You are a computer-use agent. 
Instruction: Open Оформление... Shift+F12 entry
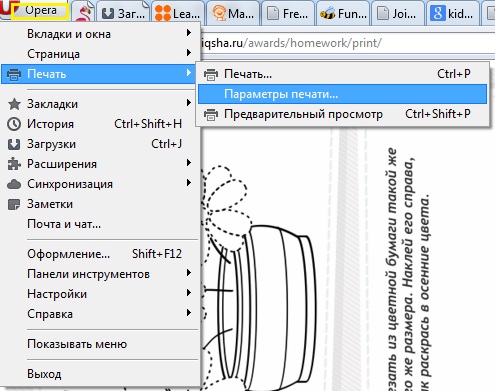point(100,254)
